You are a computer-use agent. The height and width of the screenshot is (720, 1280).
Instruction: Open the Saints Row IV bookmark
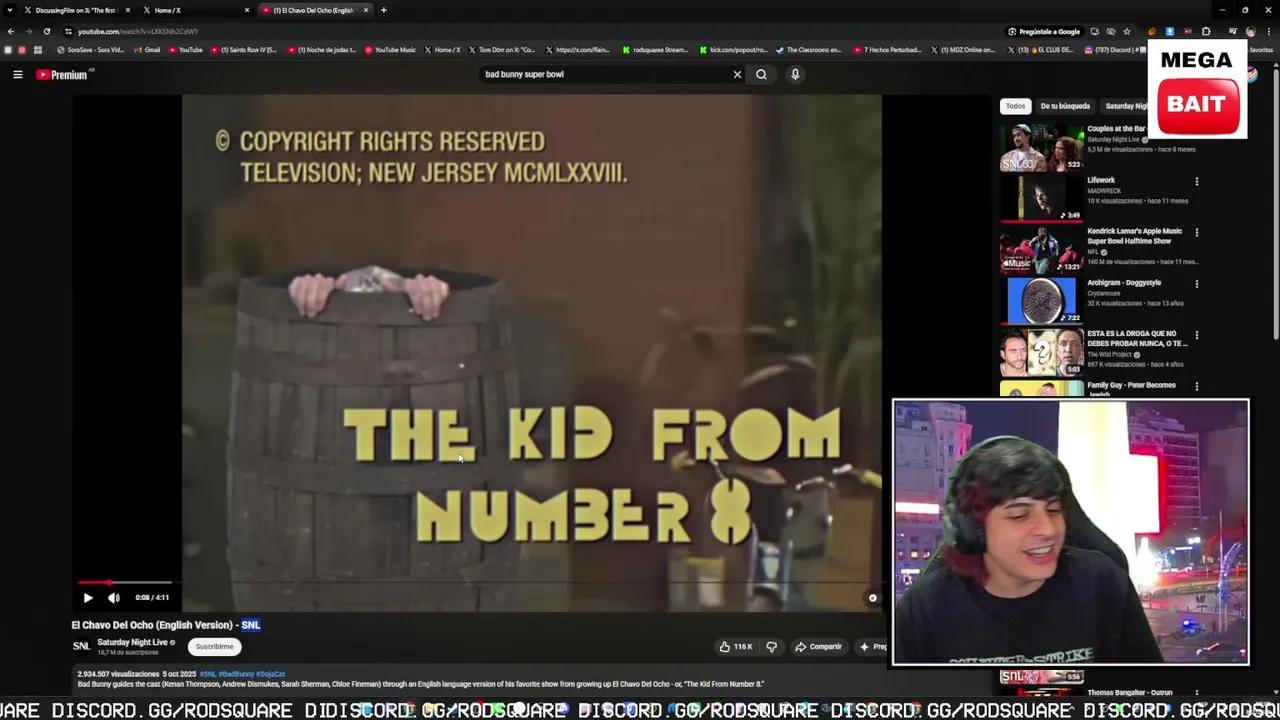click(x=244, y=50)
